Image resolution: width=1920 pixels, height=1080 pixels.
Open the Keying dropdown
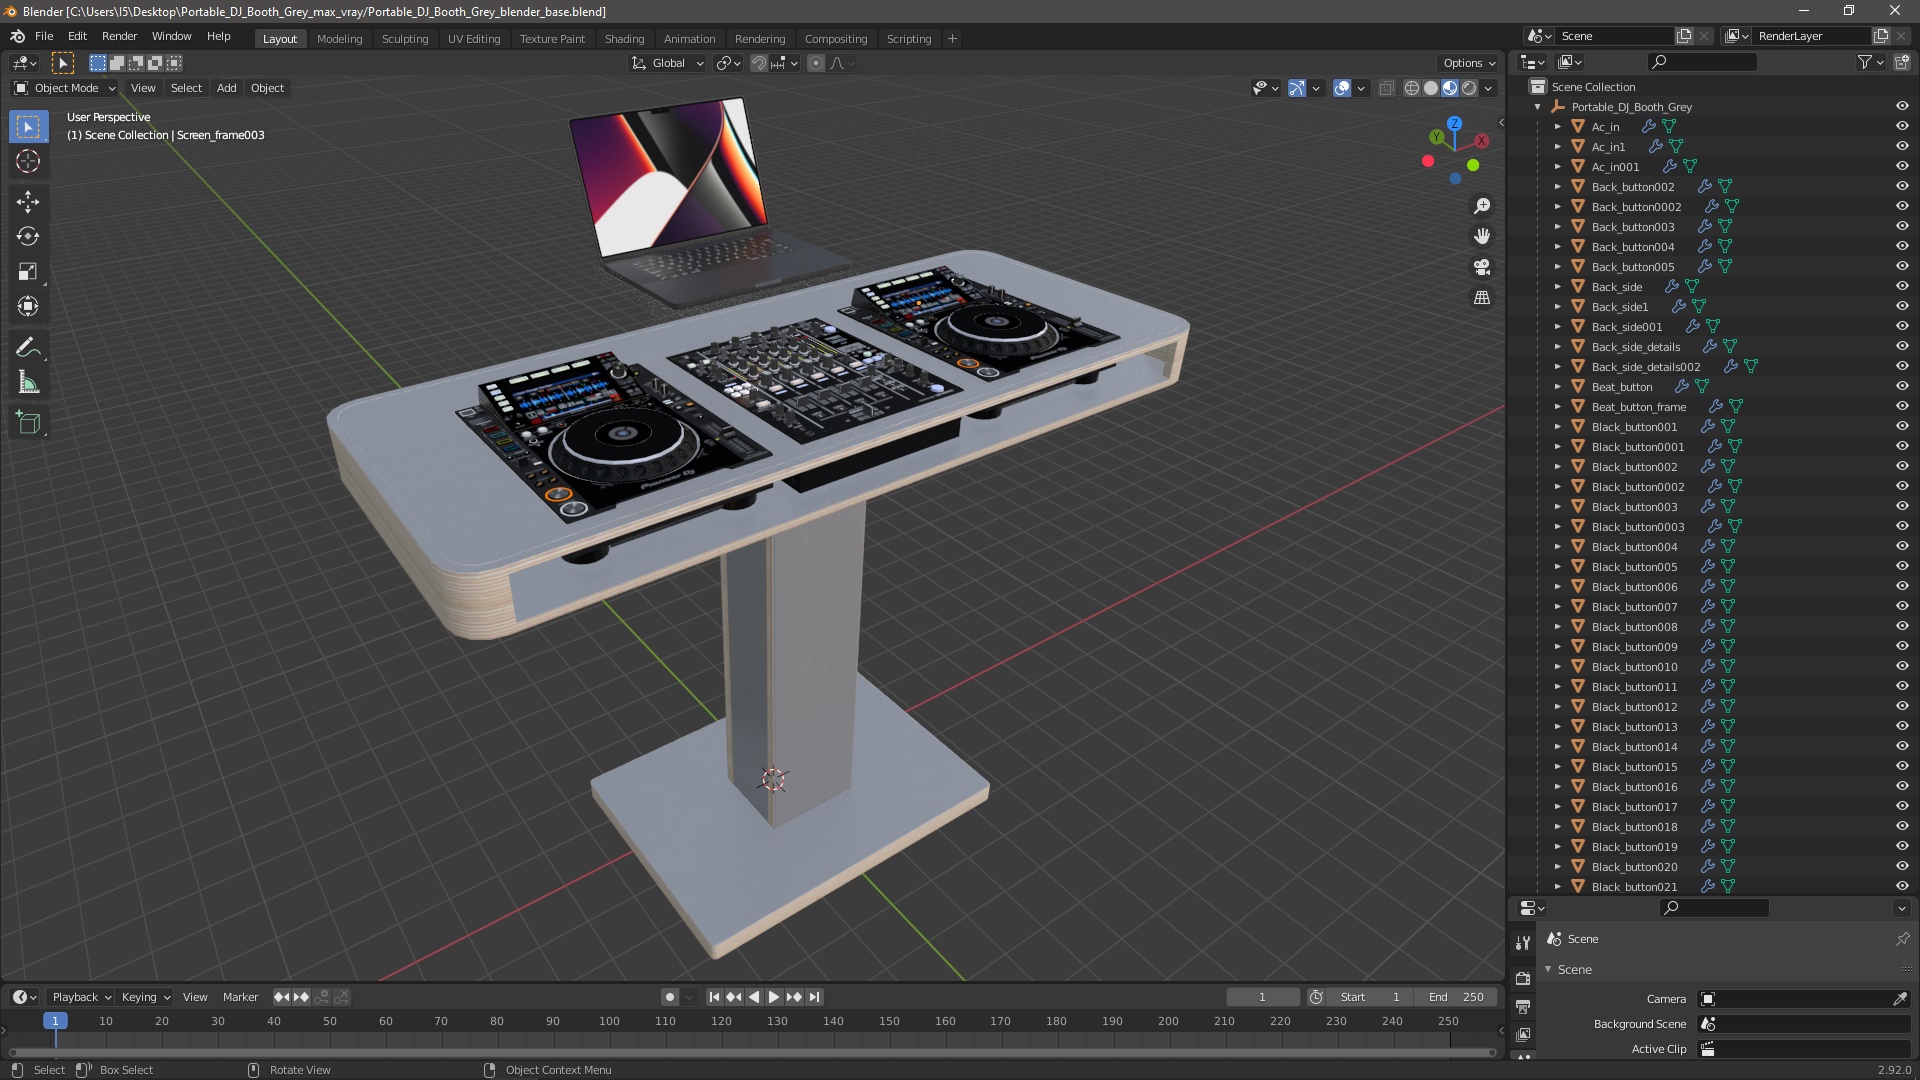click(146, 997)
